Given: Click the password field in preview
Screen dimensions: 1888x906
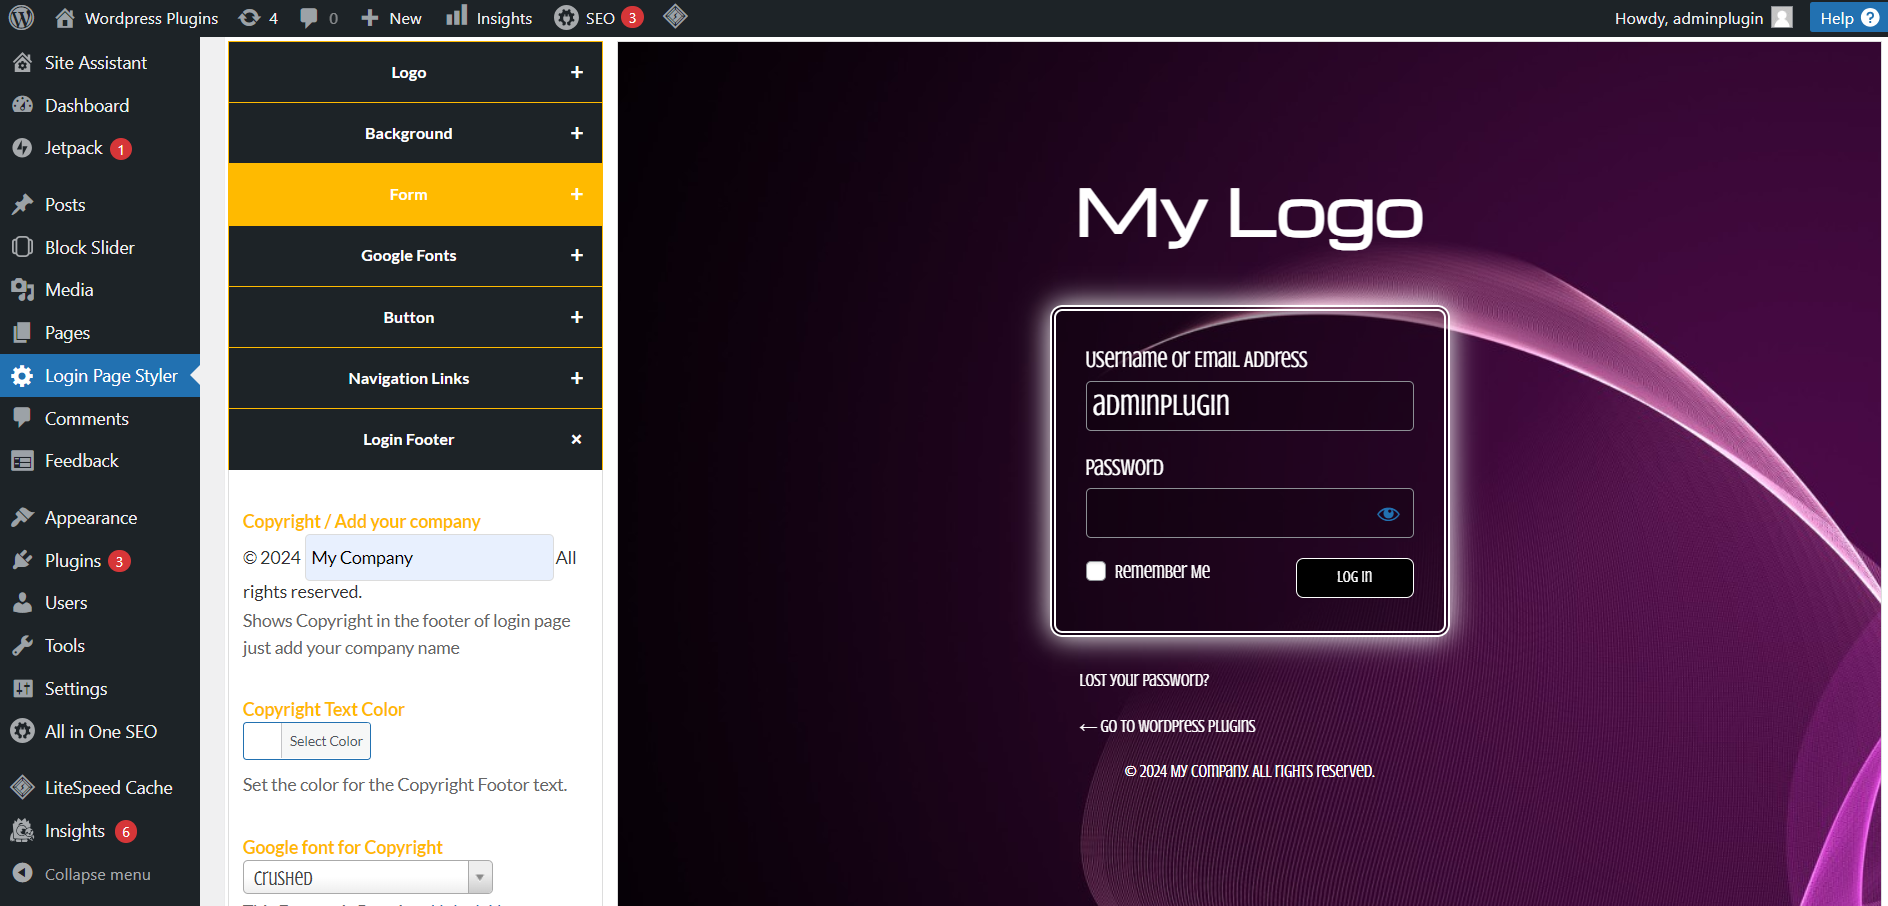Looking at the screenshot, I should click(x=1249, y=513).
